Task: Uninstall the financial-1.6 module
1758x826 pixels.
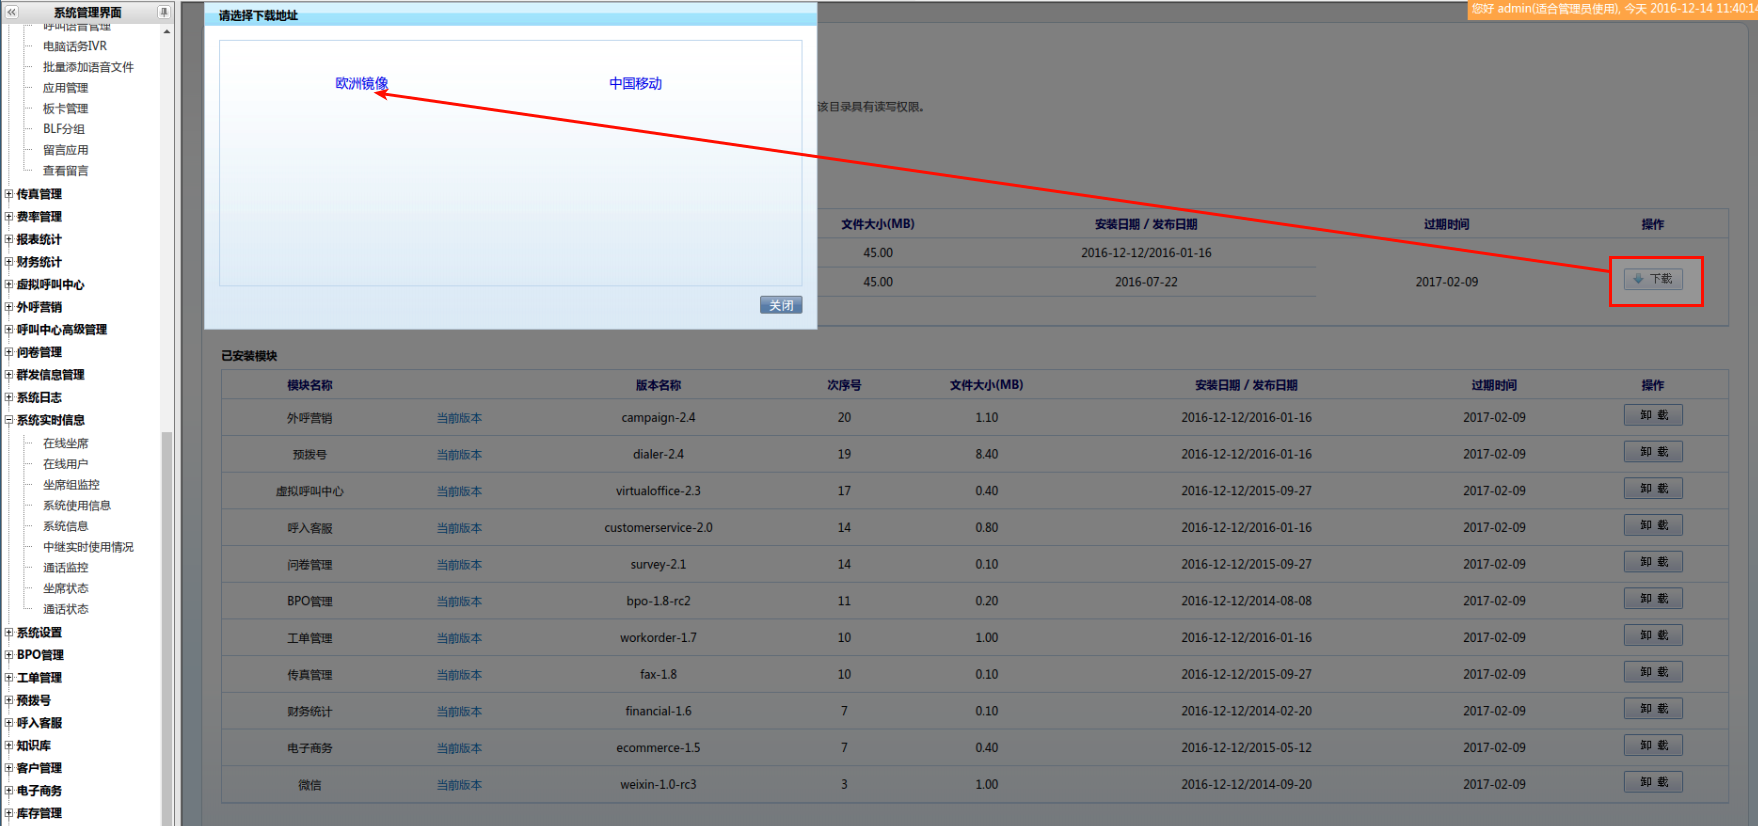Action: pyautogui.click(x=1653, y=709)
